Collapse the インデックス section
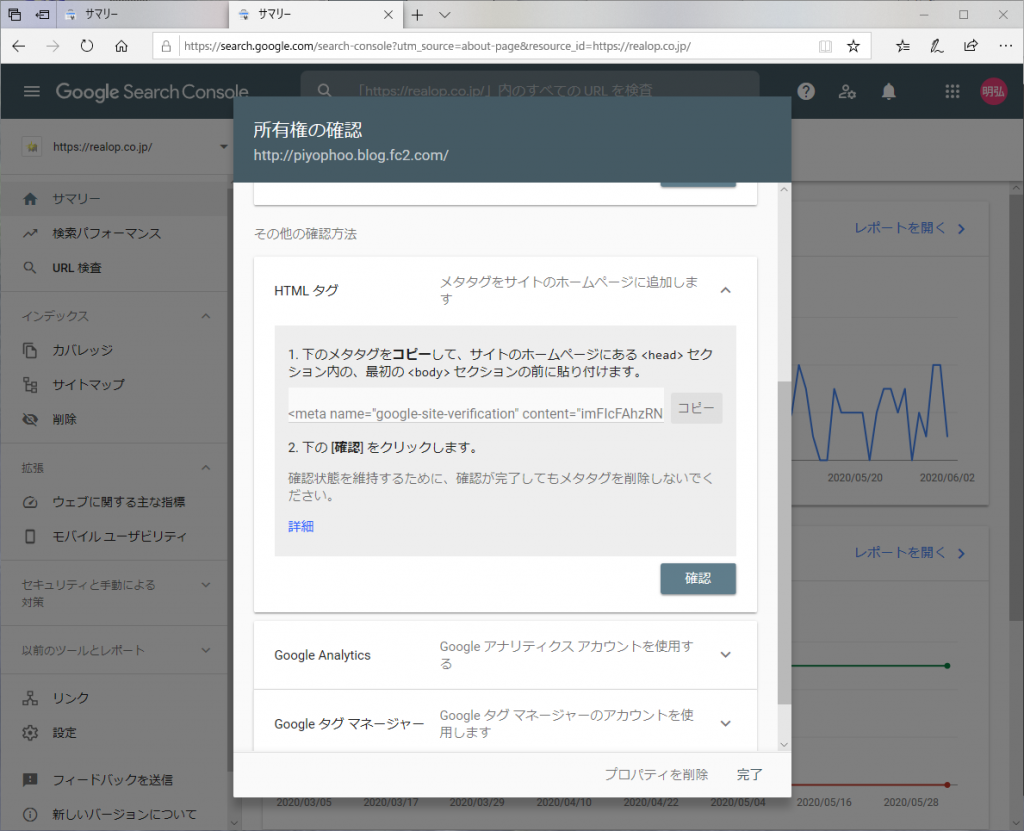Screen dimensions: 1024x831 (206, 316)
